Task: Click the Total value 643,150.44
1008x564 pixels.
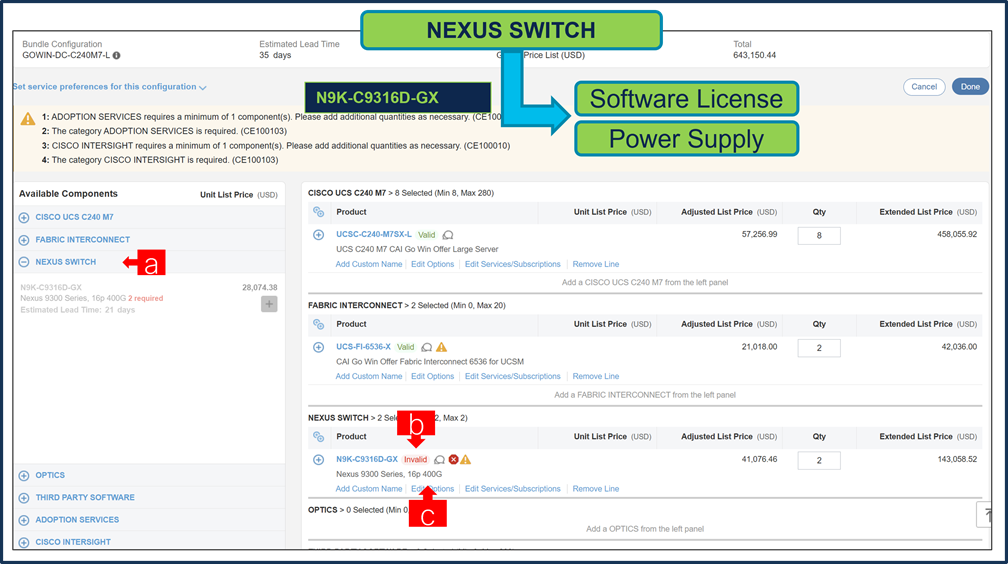Action: (754, 55)
